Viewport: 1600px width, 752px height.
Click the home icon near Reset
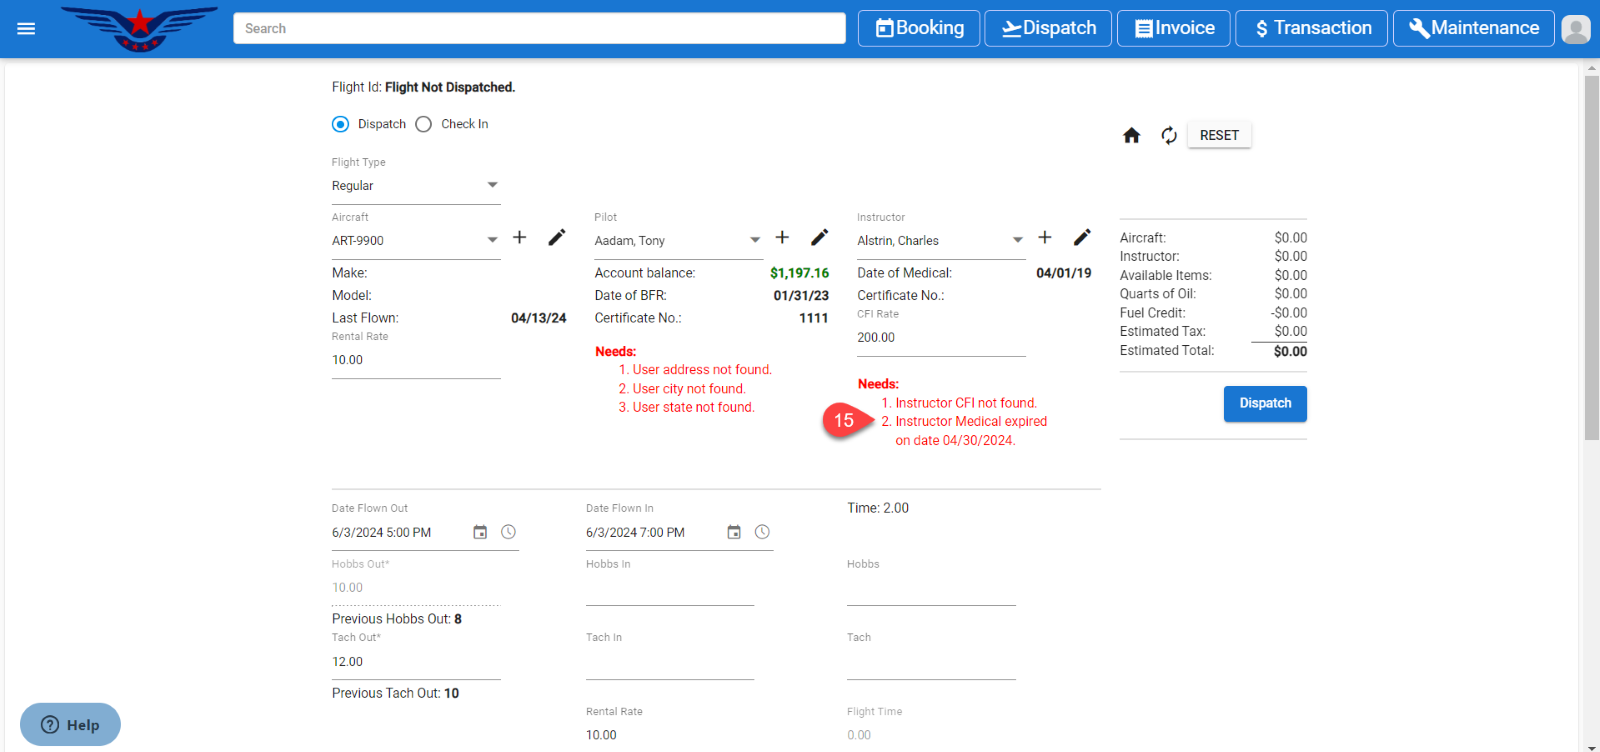(x=1131, y=135)
